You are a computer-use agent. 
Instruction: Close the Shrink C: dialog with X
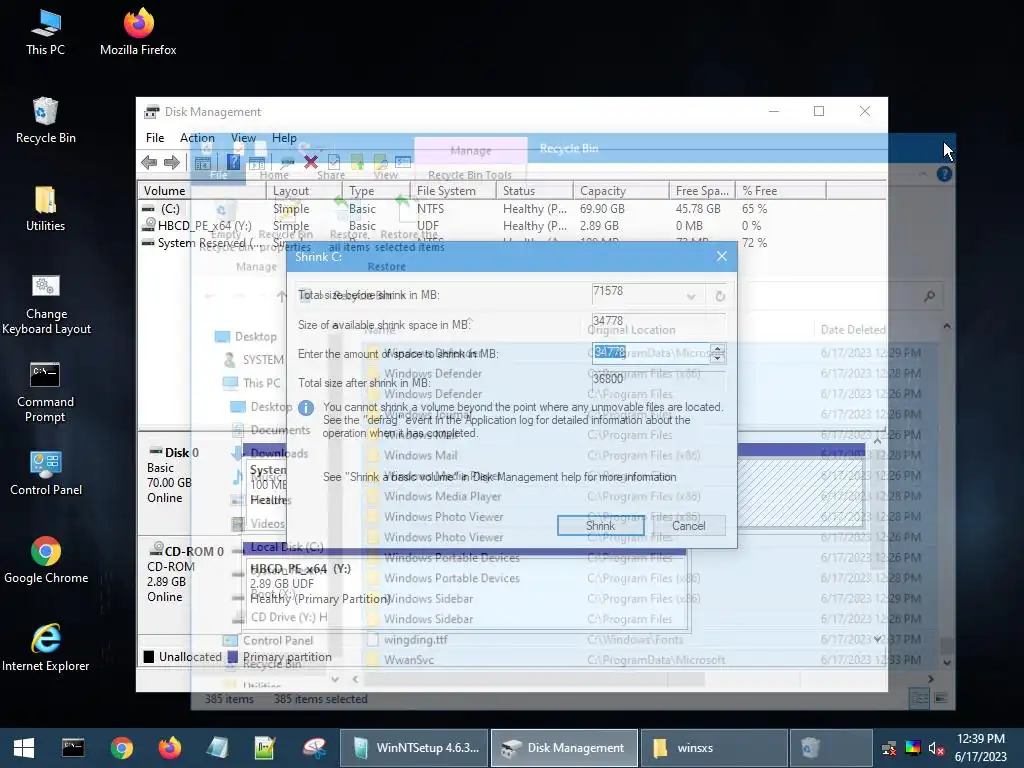722,256
